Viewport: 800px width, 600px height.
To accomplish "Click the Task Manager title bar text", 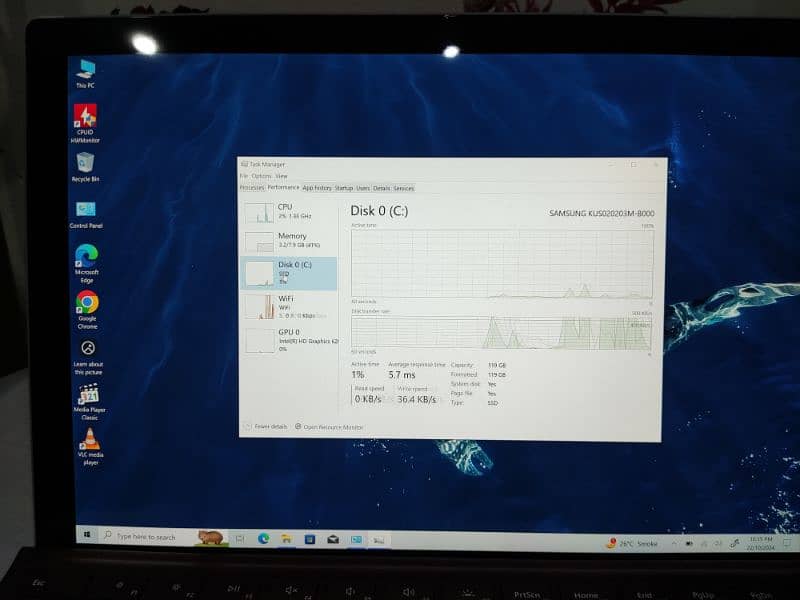I will 267,164.
